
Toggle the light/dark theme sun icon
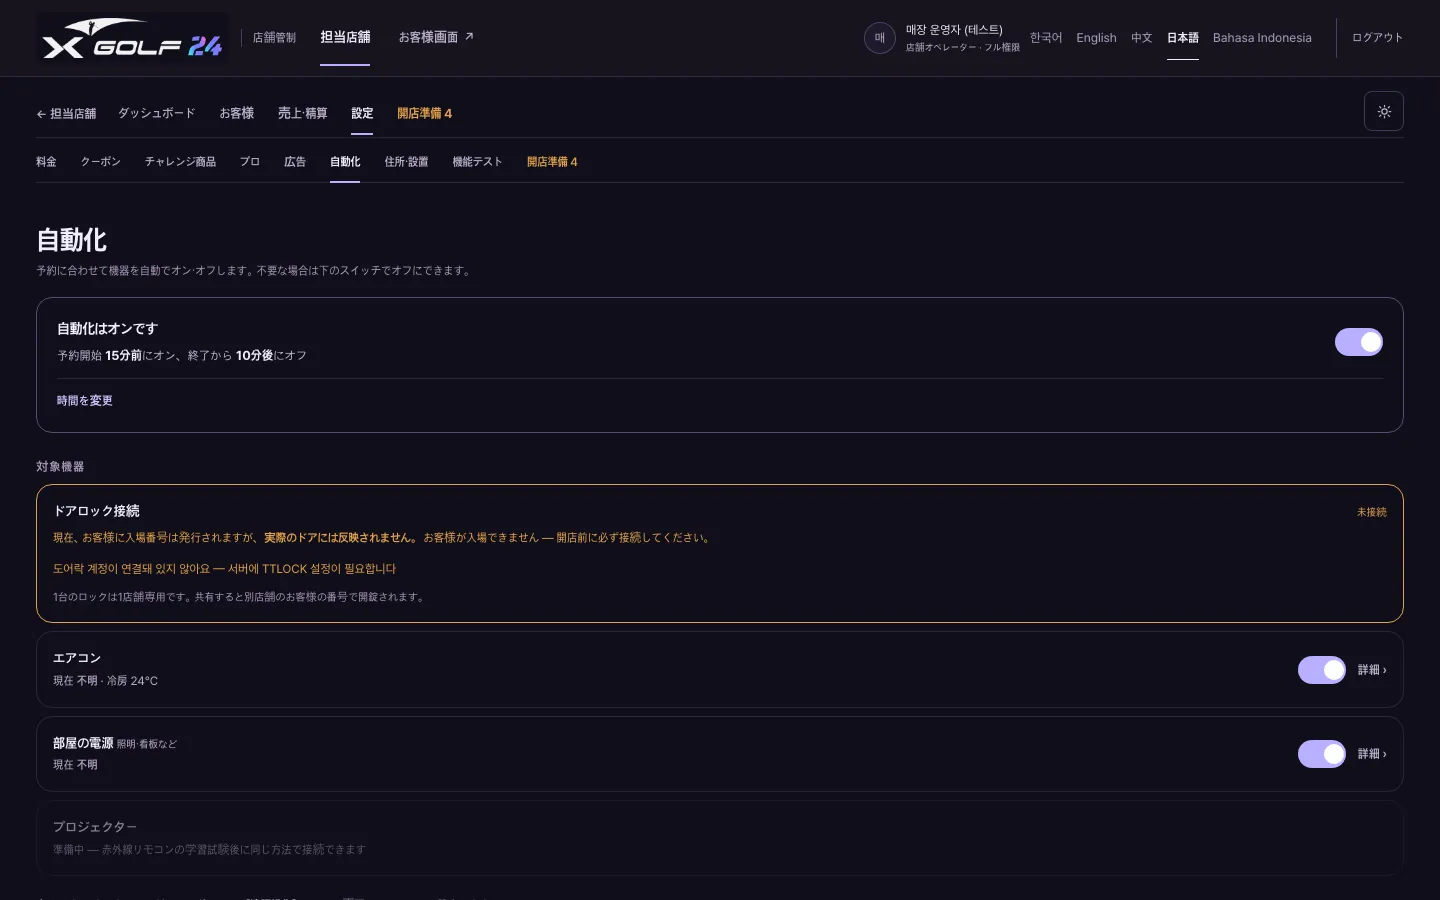(1384, 112)
